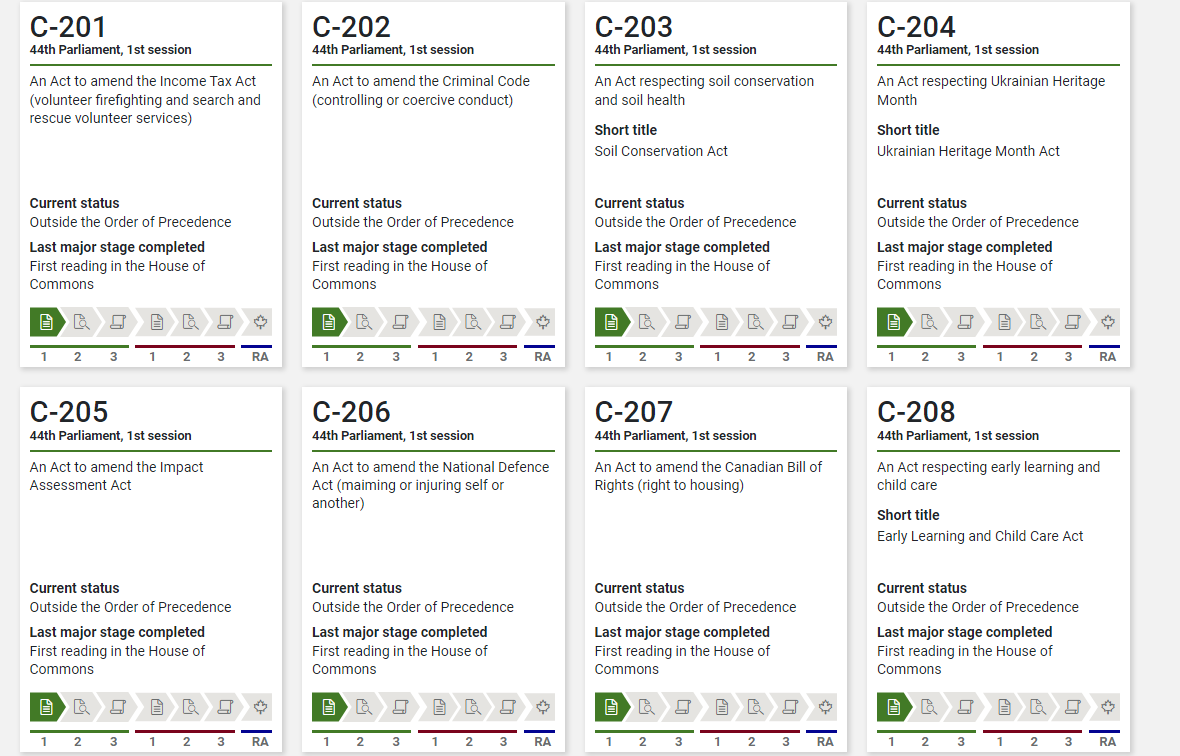The image size is (1180, 756).
Task: Click C-201's green House first reading icon
Action: click(46, 322)
